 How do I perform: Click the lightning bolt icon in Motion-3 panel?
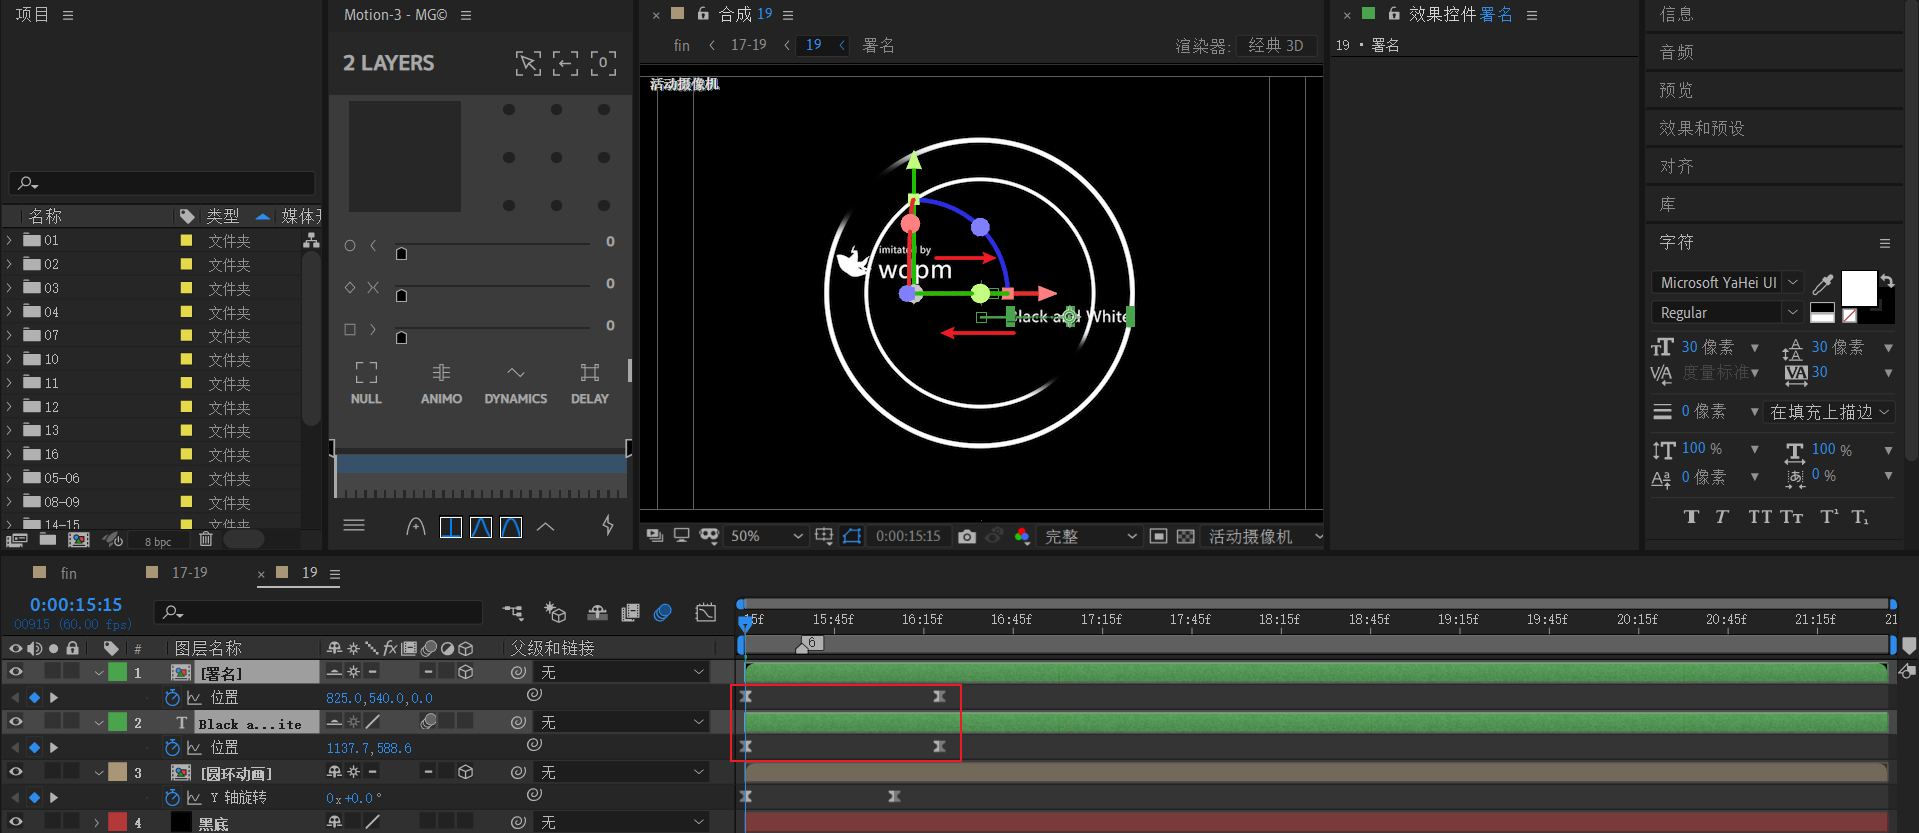coord(608,525)
